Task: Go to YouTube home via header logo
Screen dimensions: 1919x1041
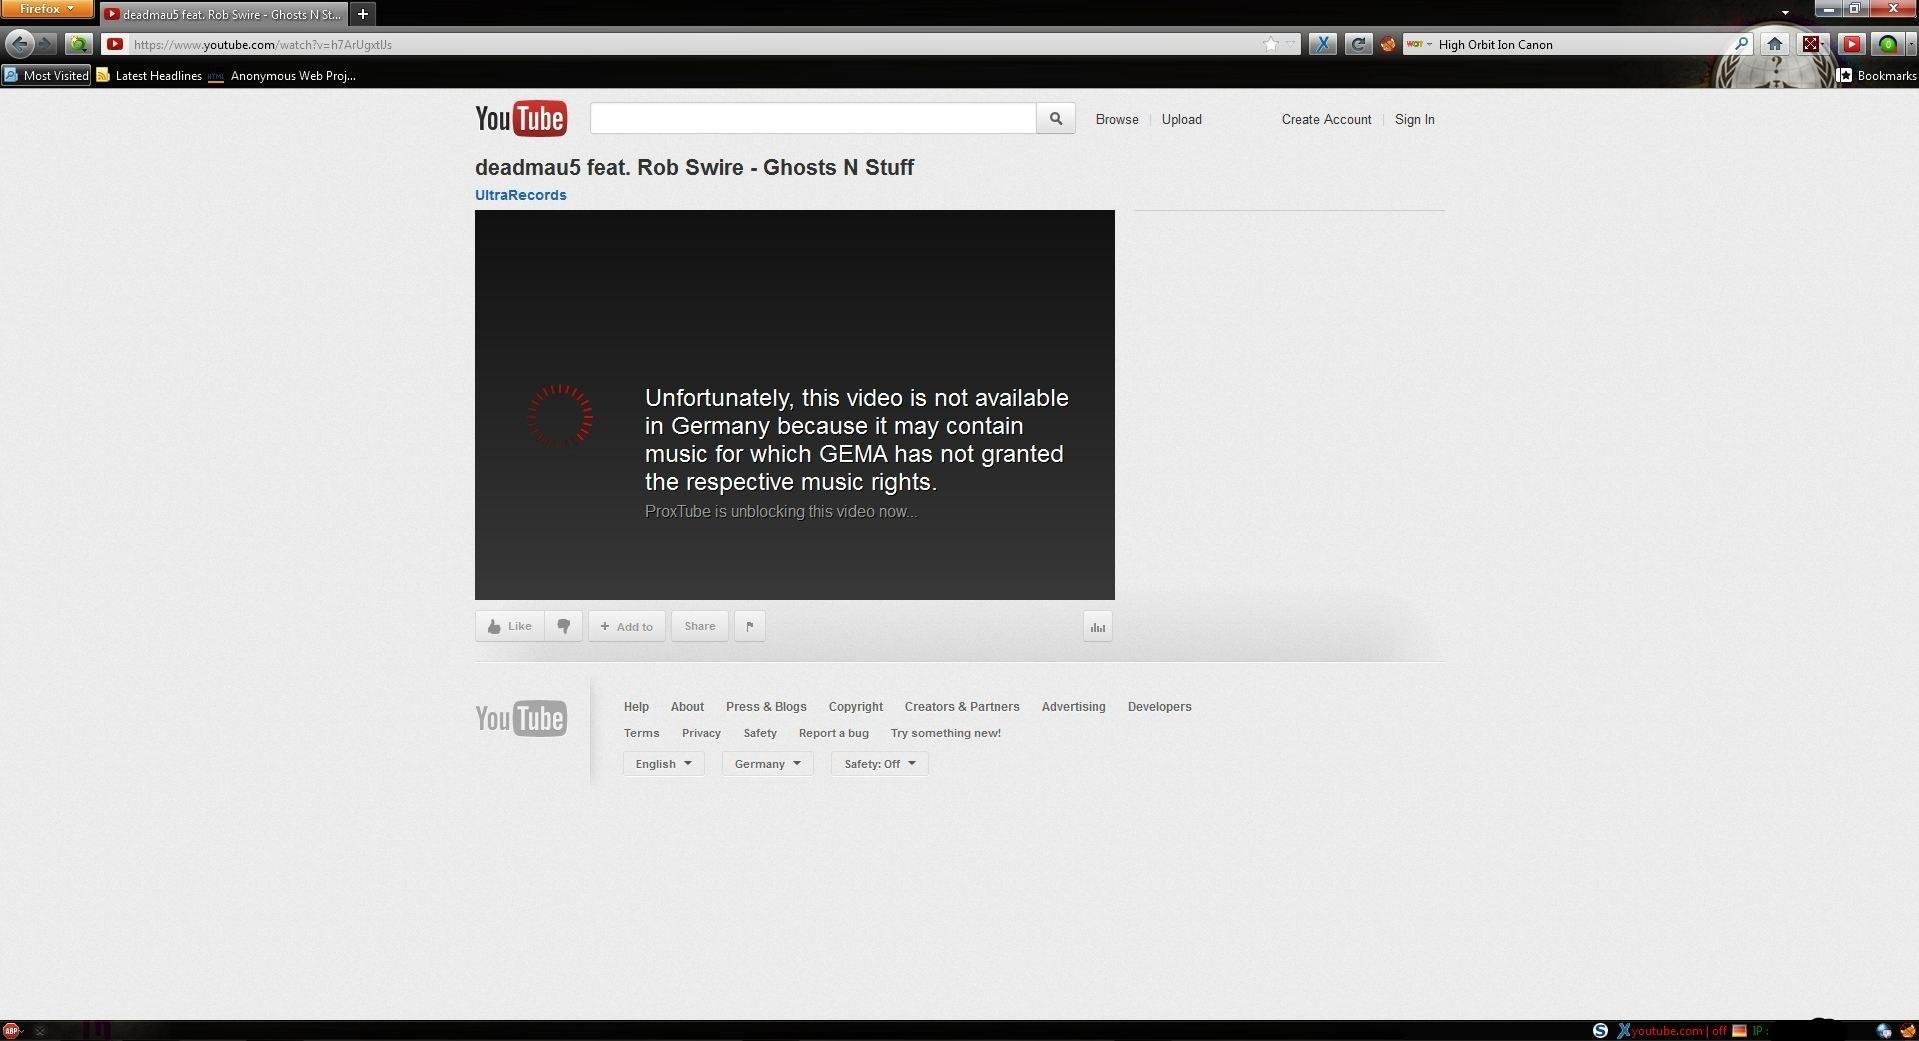Action: coord(521,119)
